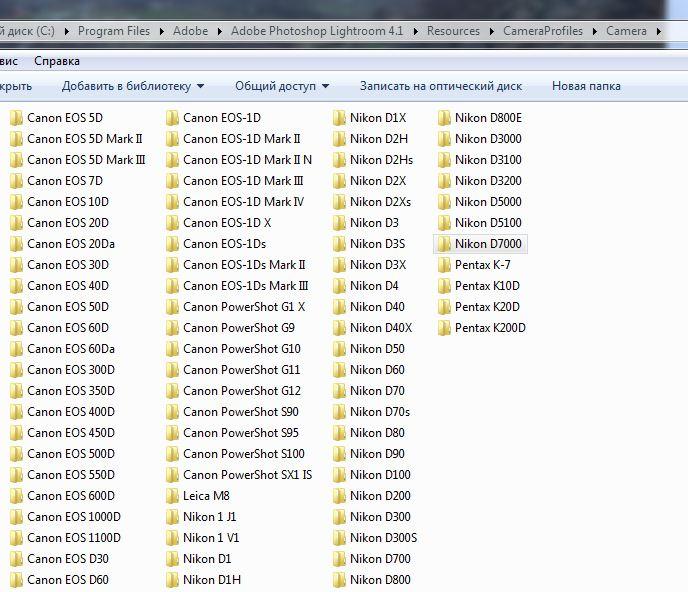Click Записать на оптический диск button
This screenshot has width=688, height=592.
(x=441, y=86)
